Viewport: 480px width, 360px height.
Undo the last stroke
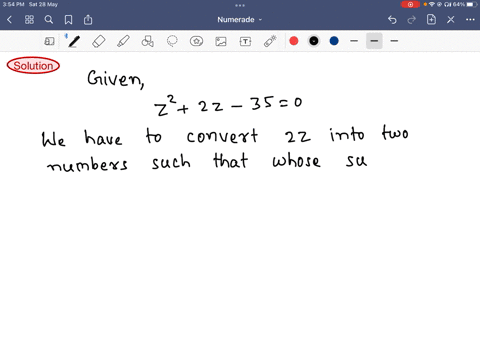click(x=392, y=20)
